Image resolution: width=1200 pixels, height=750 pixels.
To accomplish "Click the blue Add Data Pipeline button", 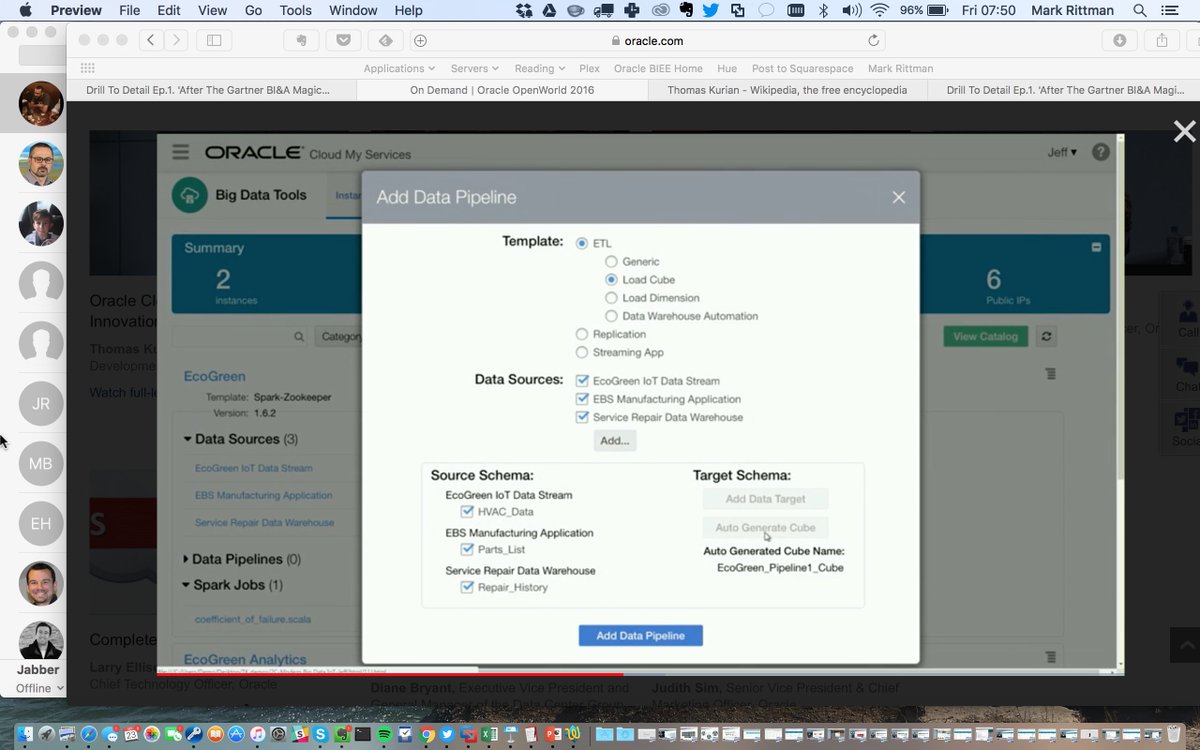I will point(641,636).
